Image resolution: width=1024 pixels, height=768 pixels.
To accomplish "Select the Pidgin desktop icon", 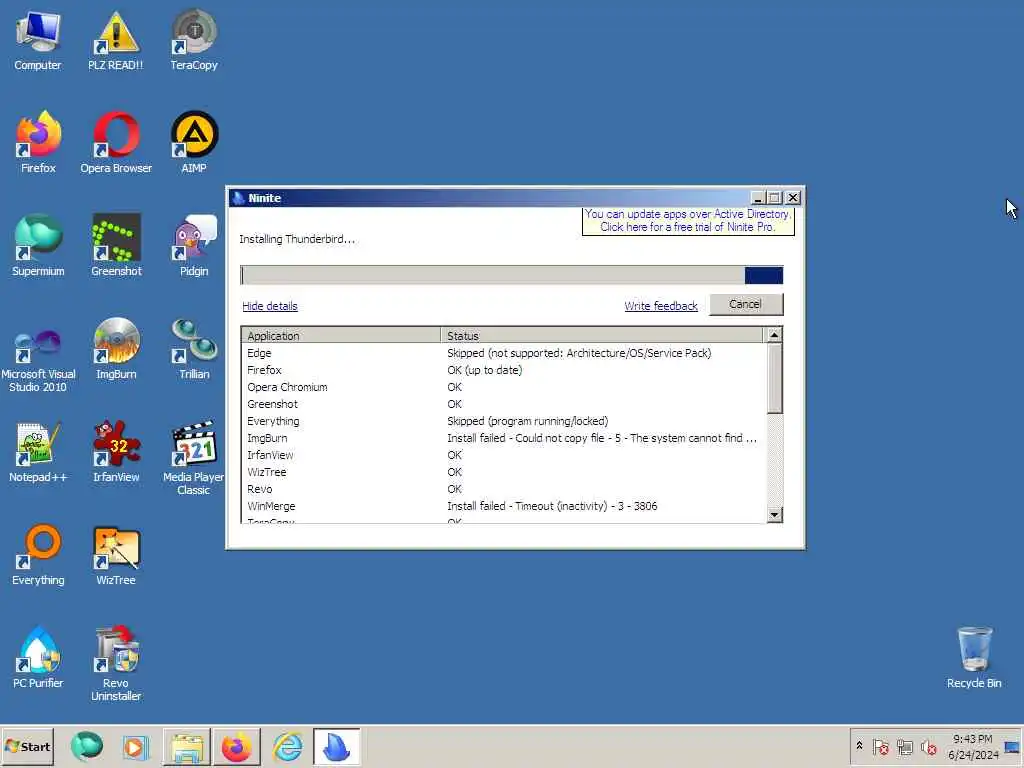I will click(x=194, y=246).
